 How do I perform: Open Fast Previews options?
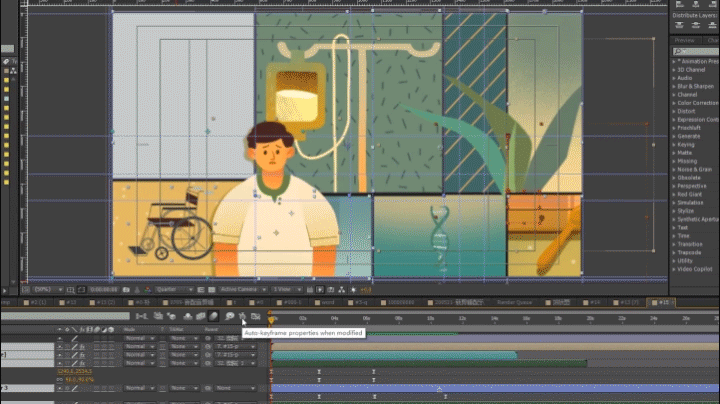point(320,290)
